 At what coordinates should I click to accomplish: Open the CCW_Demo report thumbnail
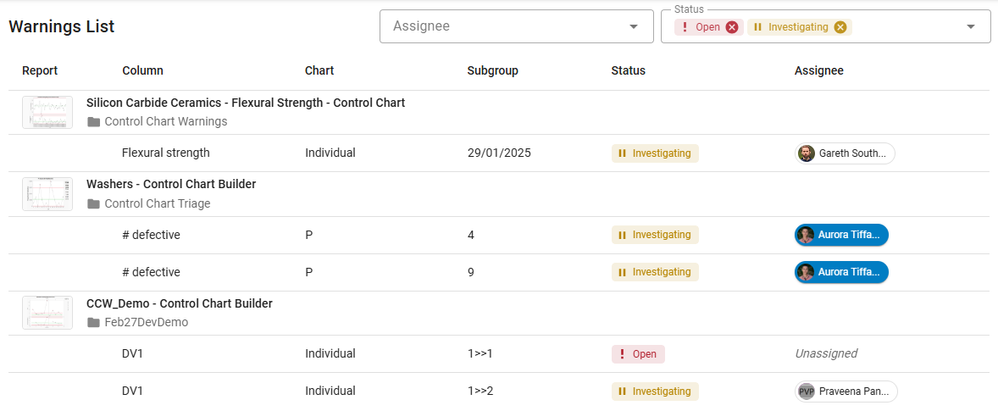tap(47, 312)
